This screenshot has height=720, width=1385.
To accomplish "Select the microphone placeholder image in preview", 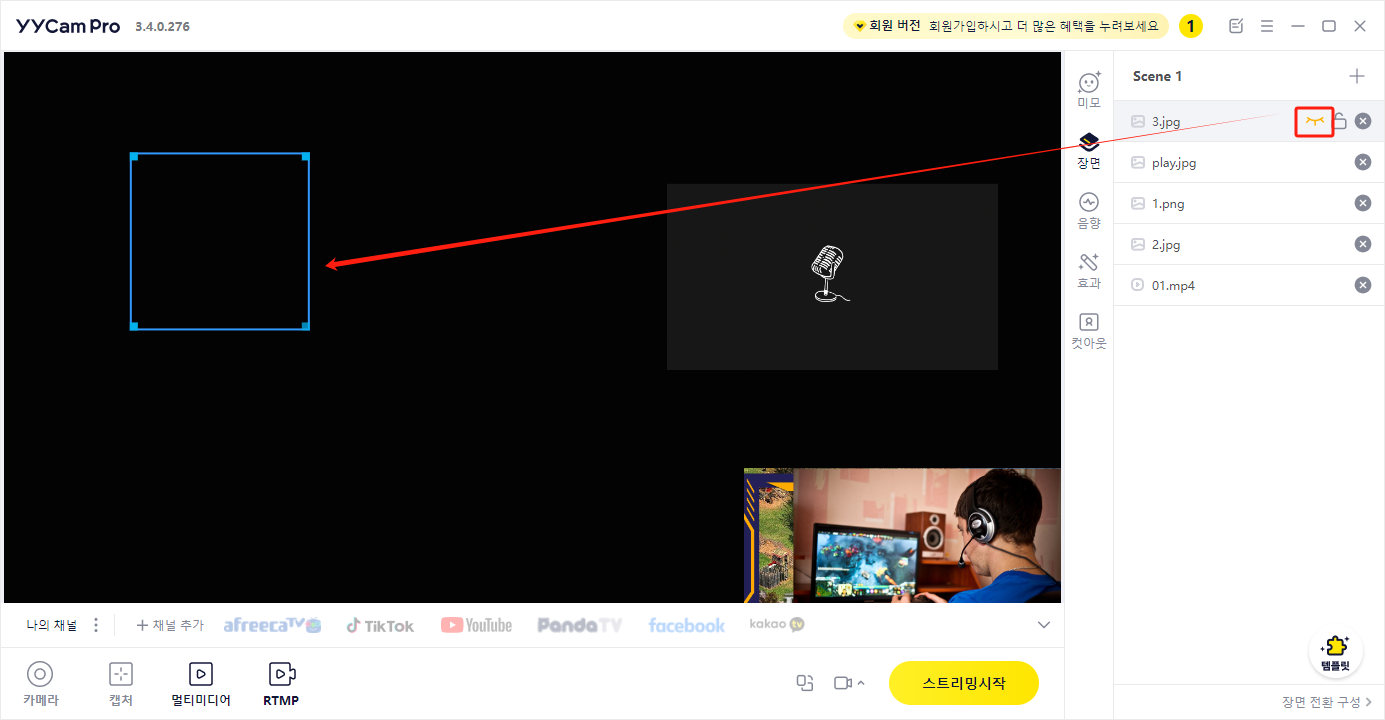I will [832, 276].
